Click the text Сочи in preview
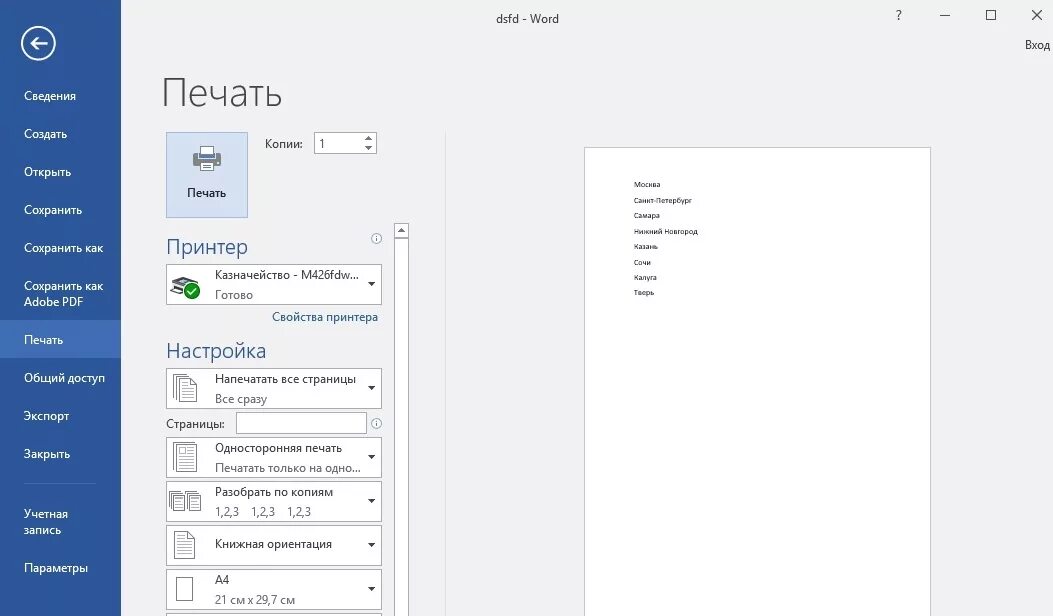The width and height of the screenshot is (1053, 616). coord(642,262)
